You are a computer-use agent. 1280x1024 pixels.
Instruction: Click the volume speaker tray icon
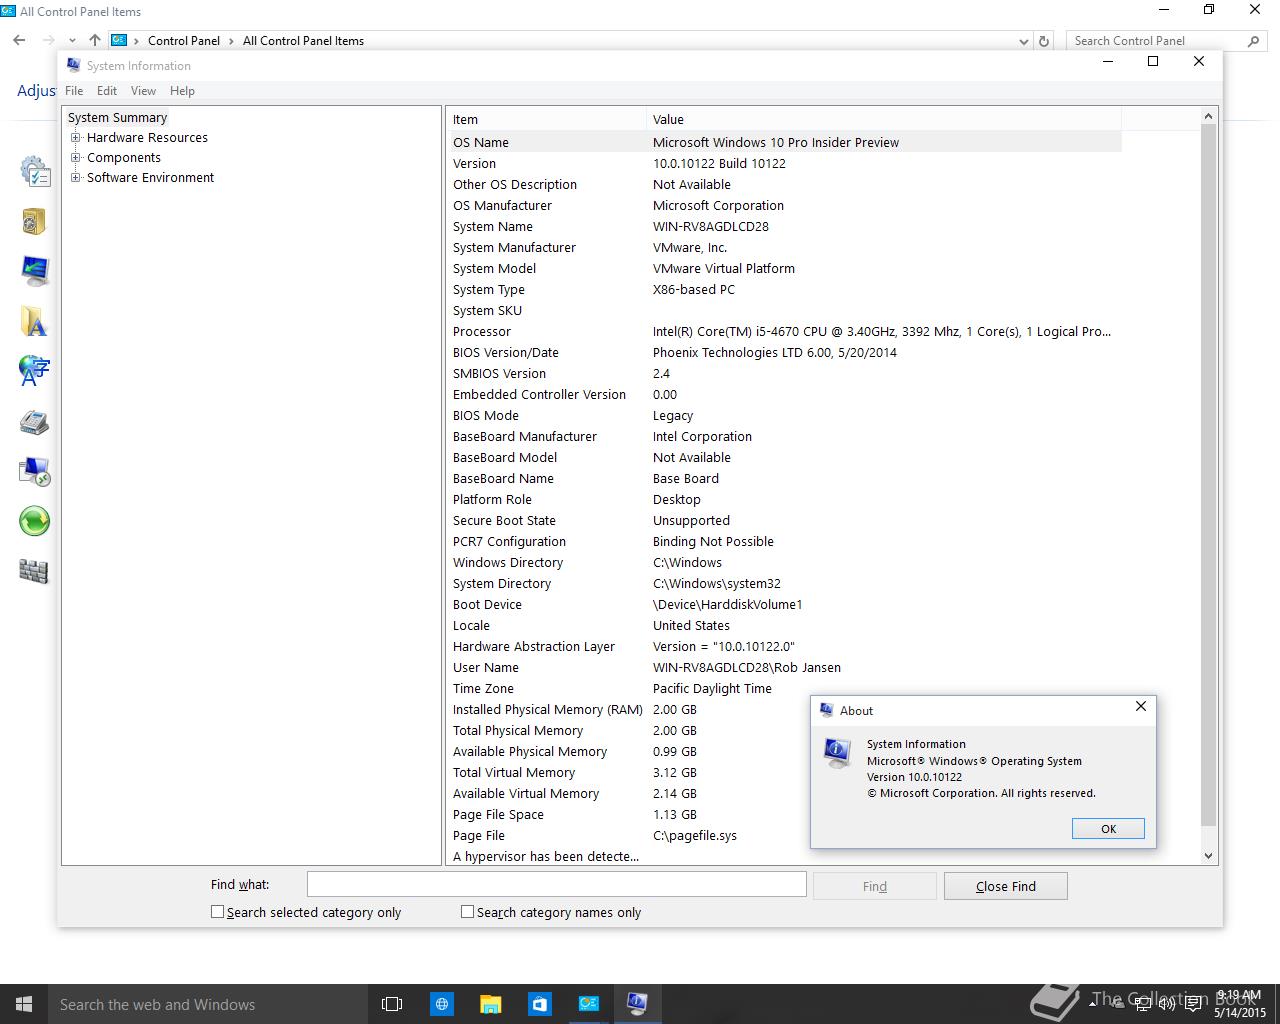(1167, 1004)
